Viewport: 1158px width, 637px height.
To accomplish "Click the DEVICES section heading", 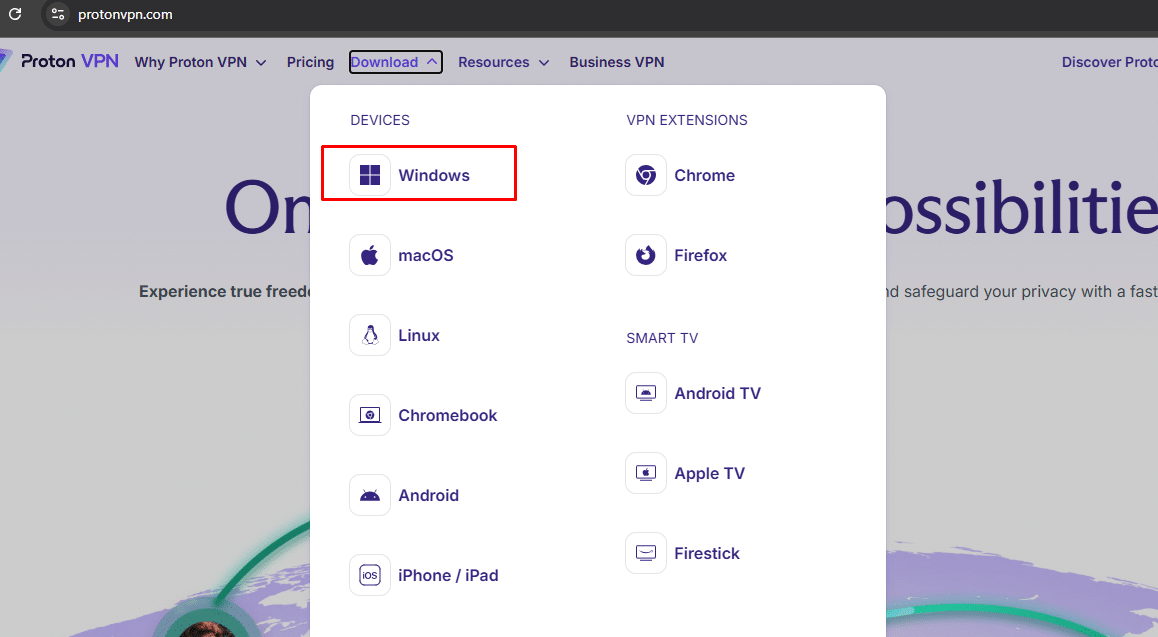I will coord(380,120).
